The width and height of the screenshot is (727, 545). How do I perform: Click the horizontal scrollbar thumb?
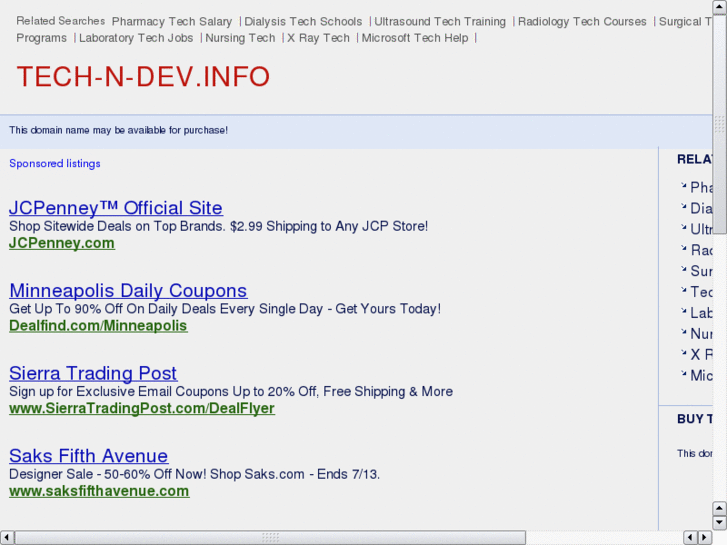[x=270, y=538]
